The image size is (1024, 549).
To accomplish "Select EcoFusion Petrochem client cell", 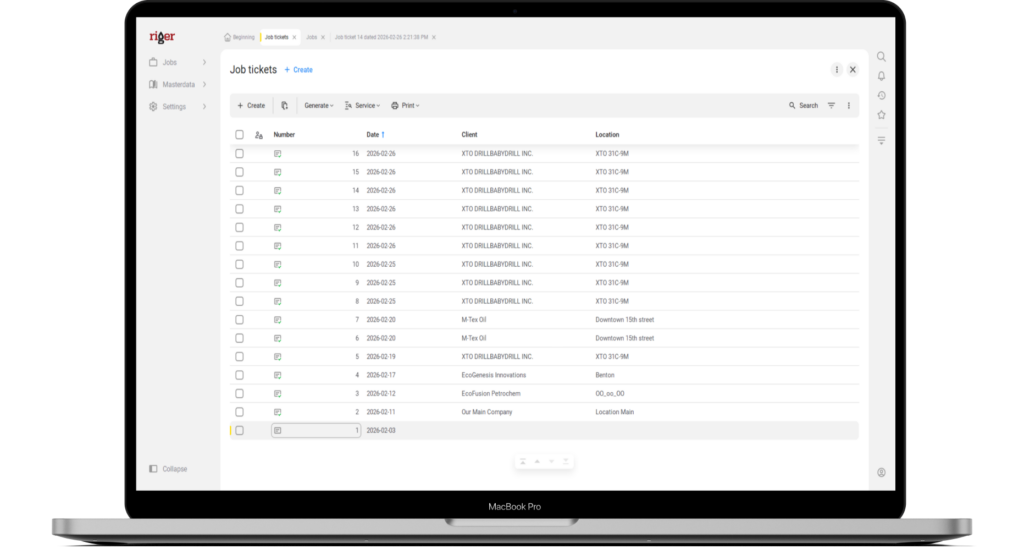I will coord(490,394).
